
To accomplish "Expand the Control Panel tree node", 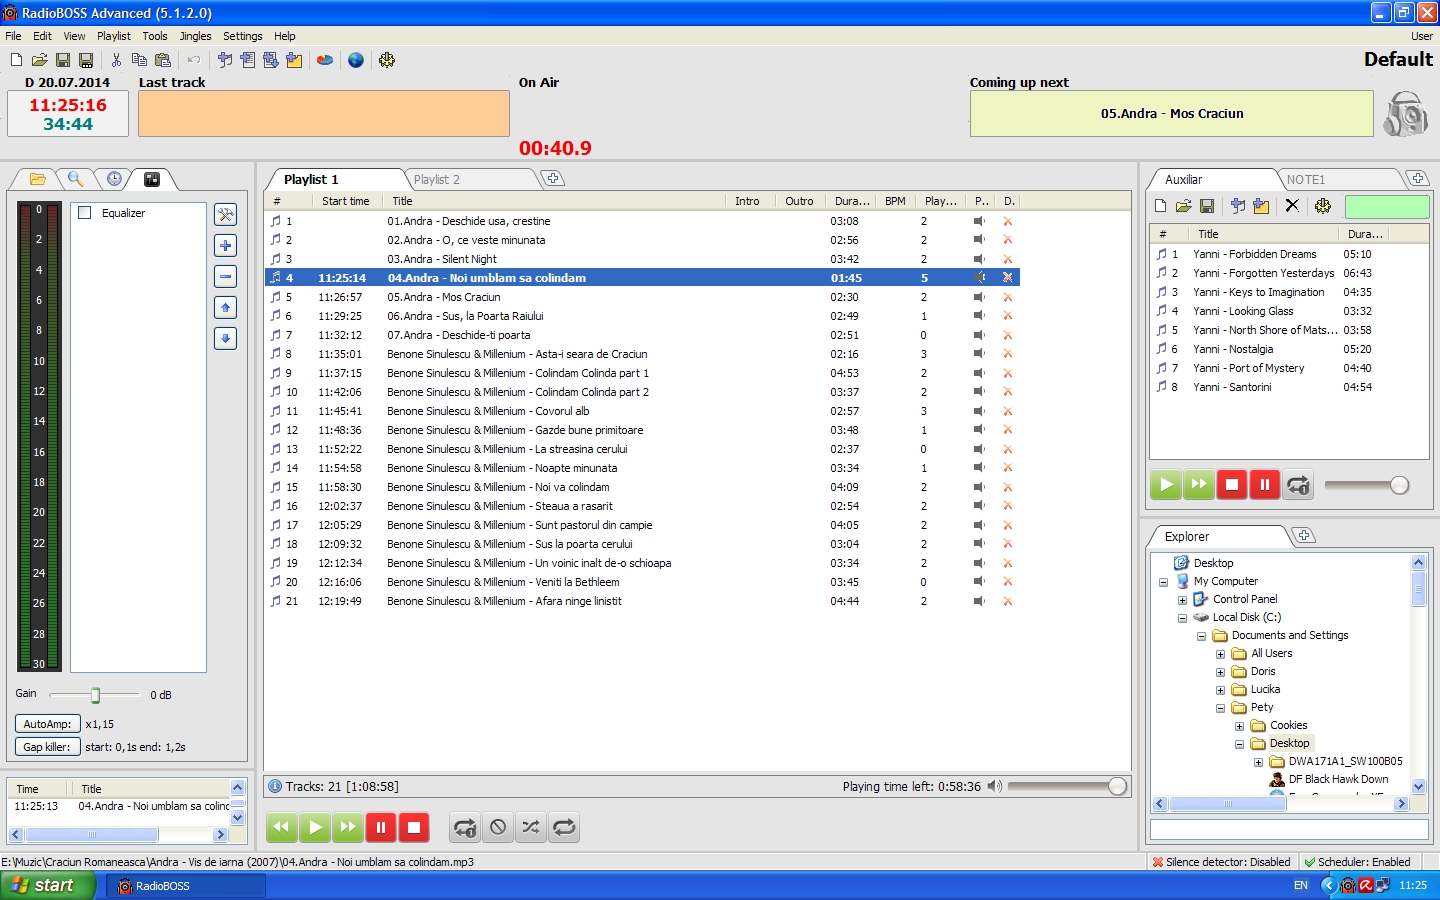I will tap(1182, 600).
